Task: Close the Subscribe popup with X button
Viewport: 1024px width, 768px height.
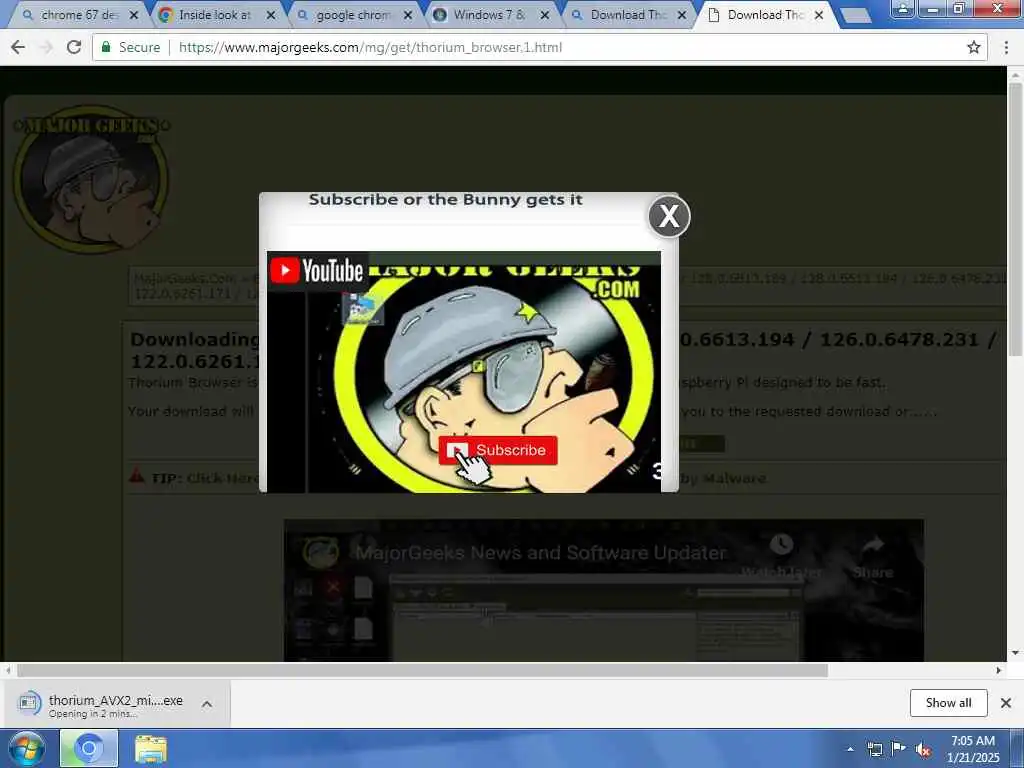Action: [x=669, y=216]
